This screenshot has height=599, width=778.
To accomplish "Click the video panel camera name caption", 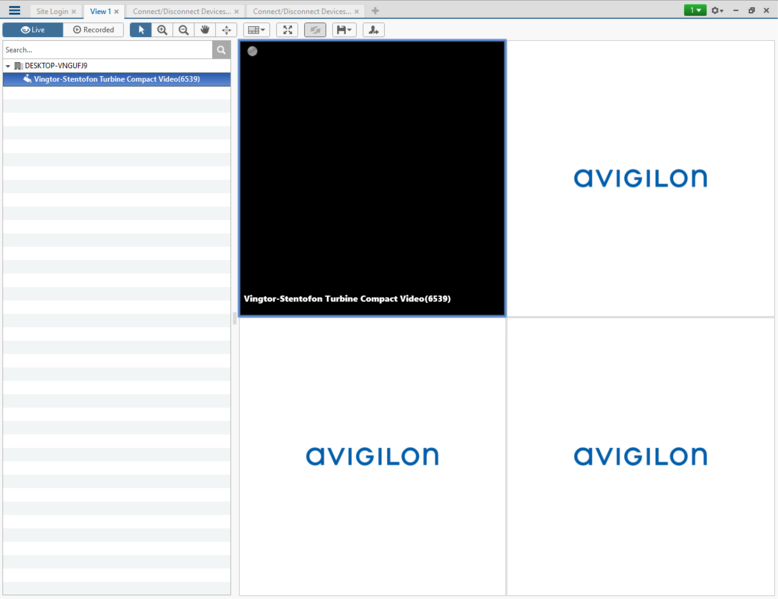I will [x=347, y=299].
